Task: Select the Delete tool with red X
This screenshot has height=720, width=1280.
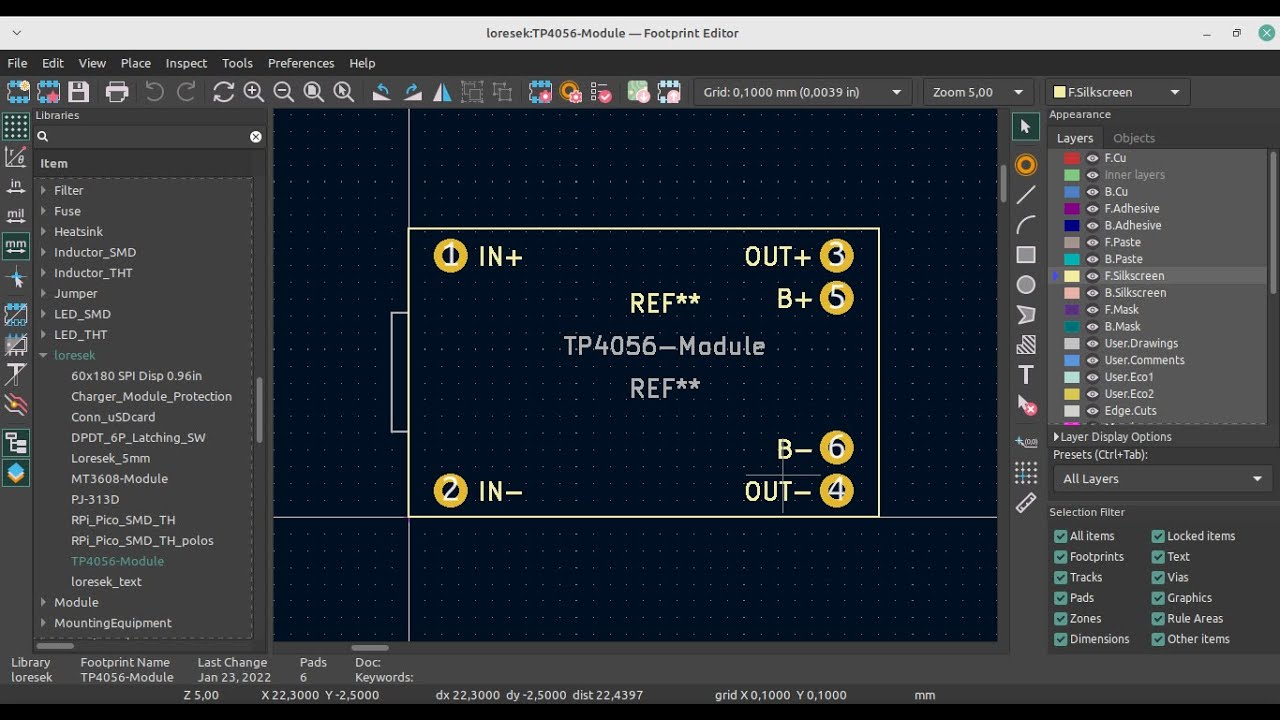Action: tap(1026, 405)
